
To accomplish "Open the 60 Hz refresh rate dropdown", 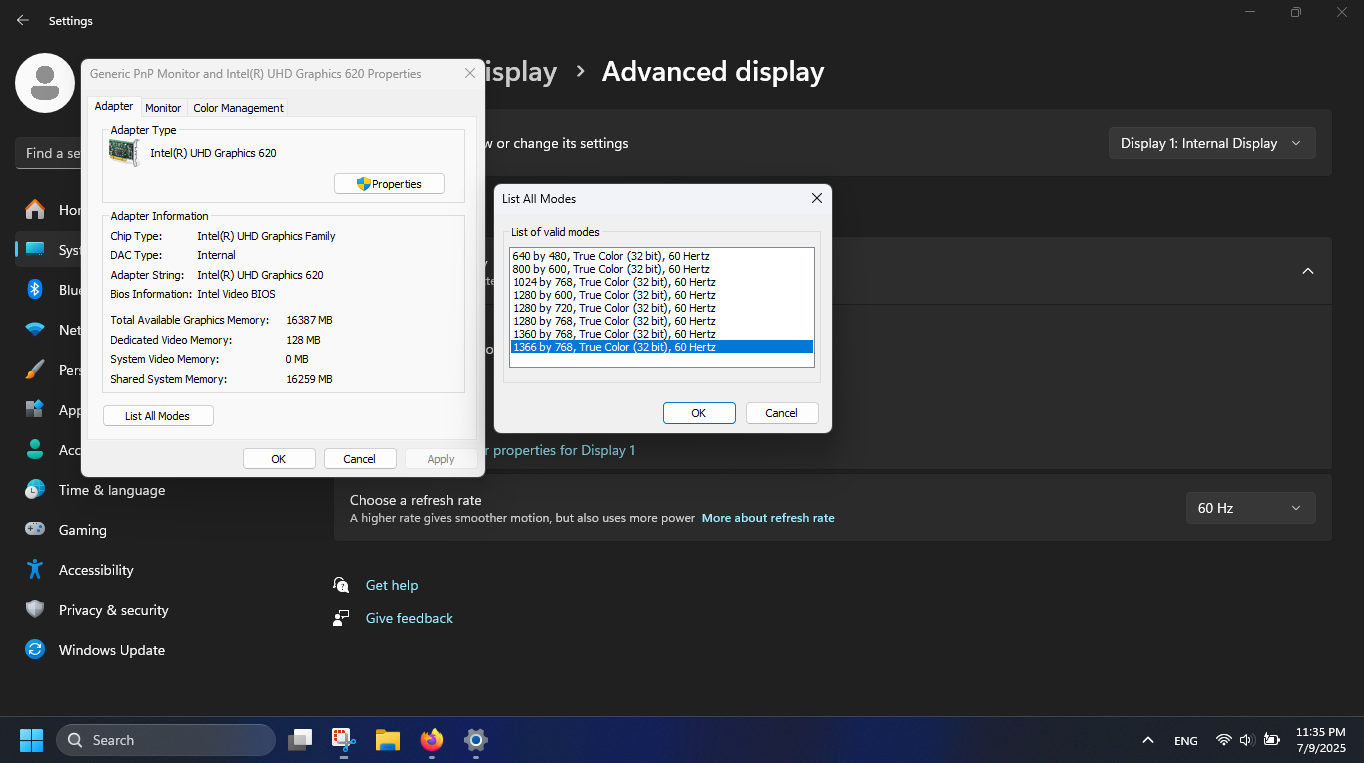I will (x=1249, y=508).
